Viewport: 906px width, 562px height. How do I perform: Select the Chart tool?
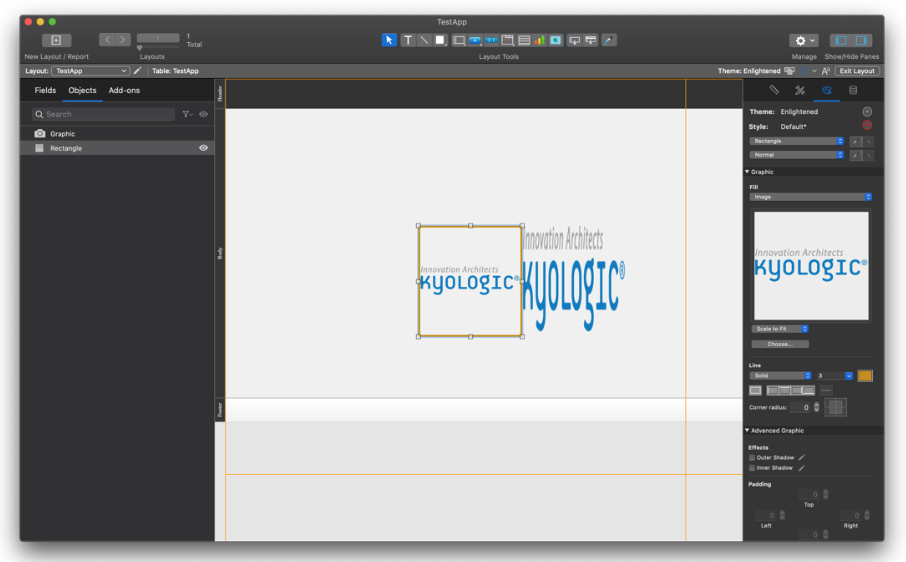coord(540,40)
